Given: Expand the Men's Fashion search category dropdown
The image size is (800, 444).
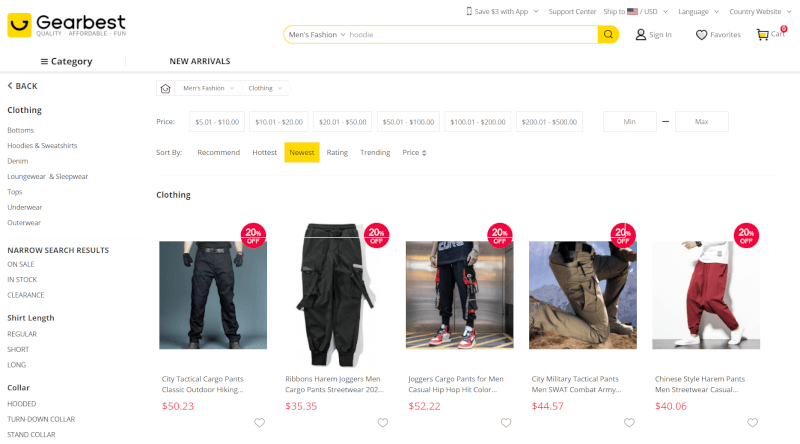Looking at the screenshot, I should pyautogui.click(x=317, y=35).
